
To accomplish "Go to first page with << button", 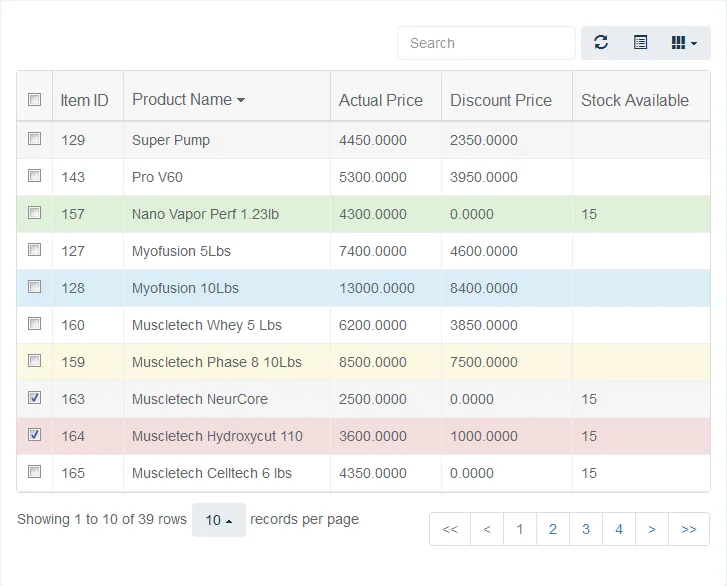I will tap(450, 529).
